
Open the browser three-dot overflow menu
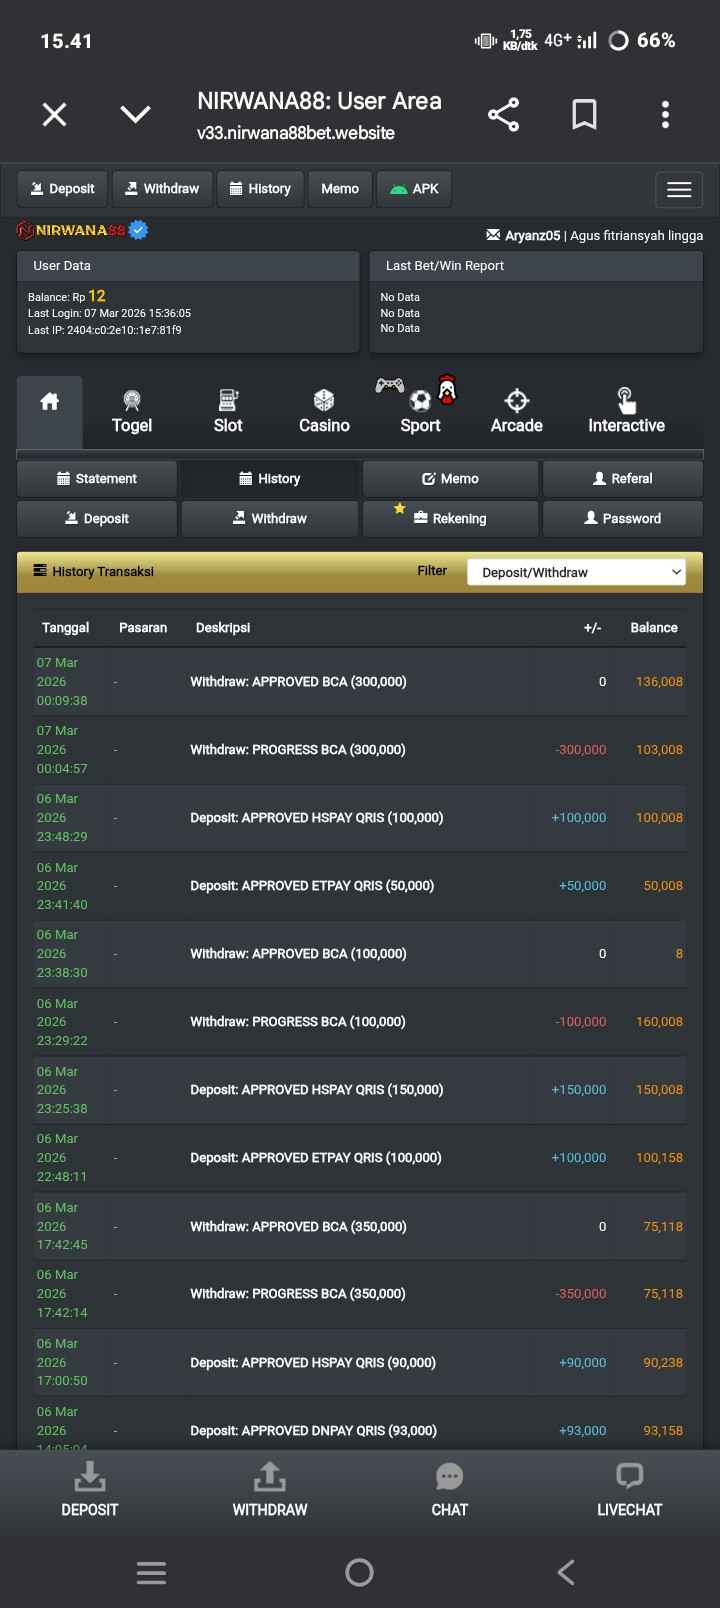click(665, 115)
